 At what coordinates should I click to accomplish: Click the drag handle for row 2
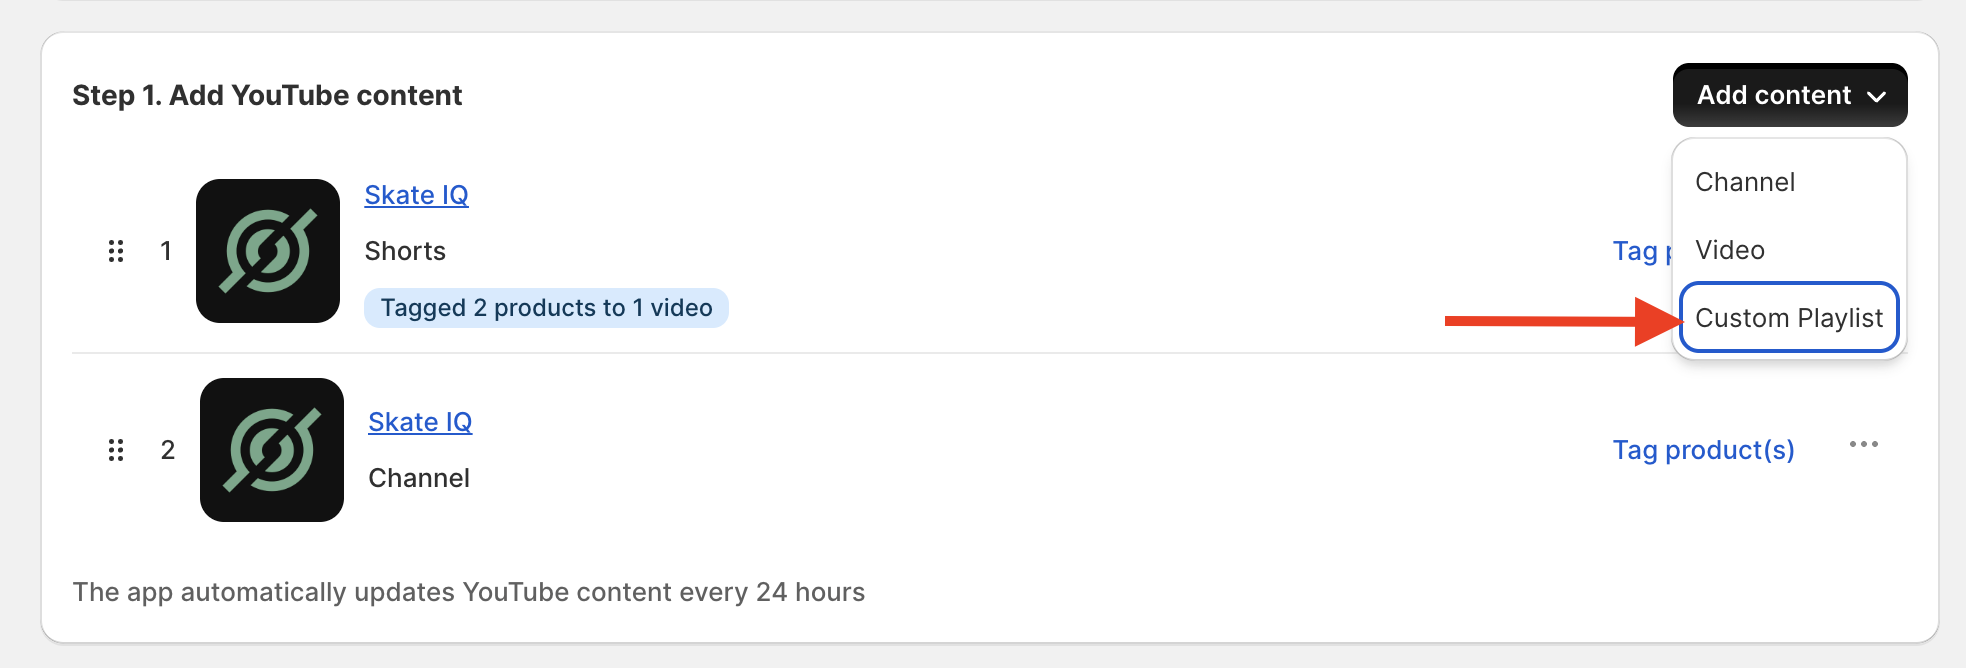point(116,450)
